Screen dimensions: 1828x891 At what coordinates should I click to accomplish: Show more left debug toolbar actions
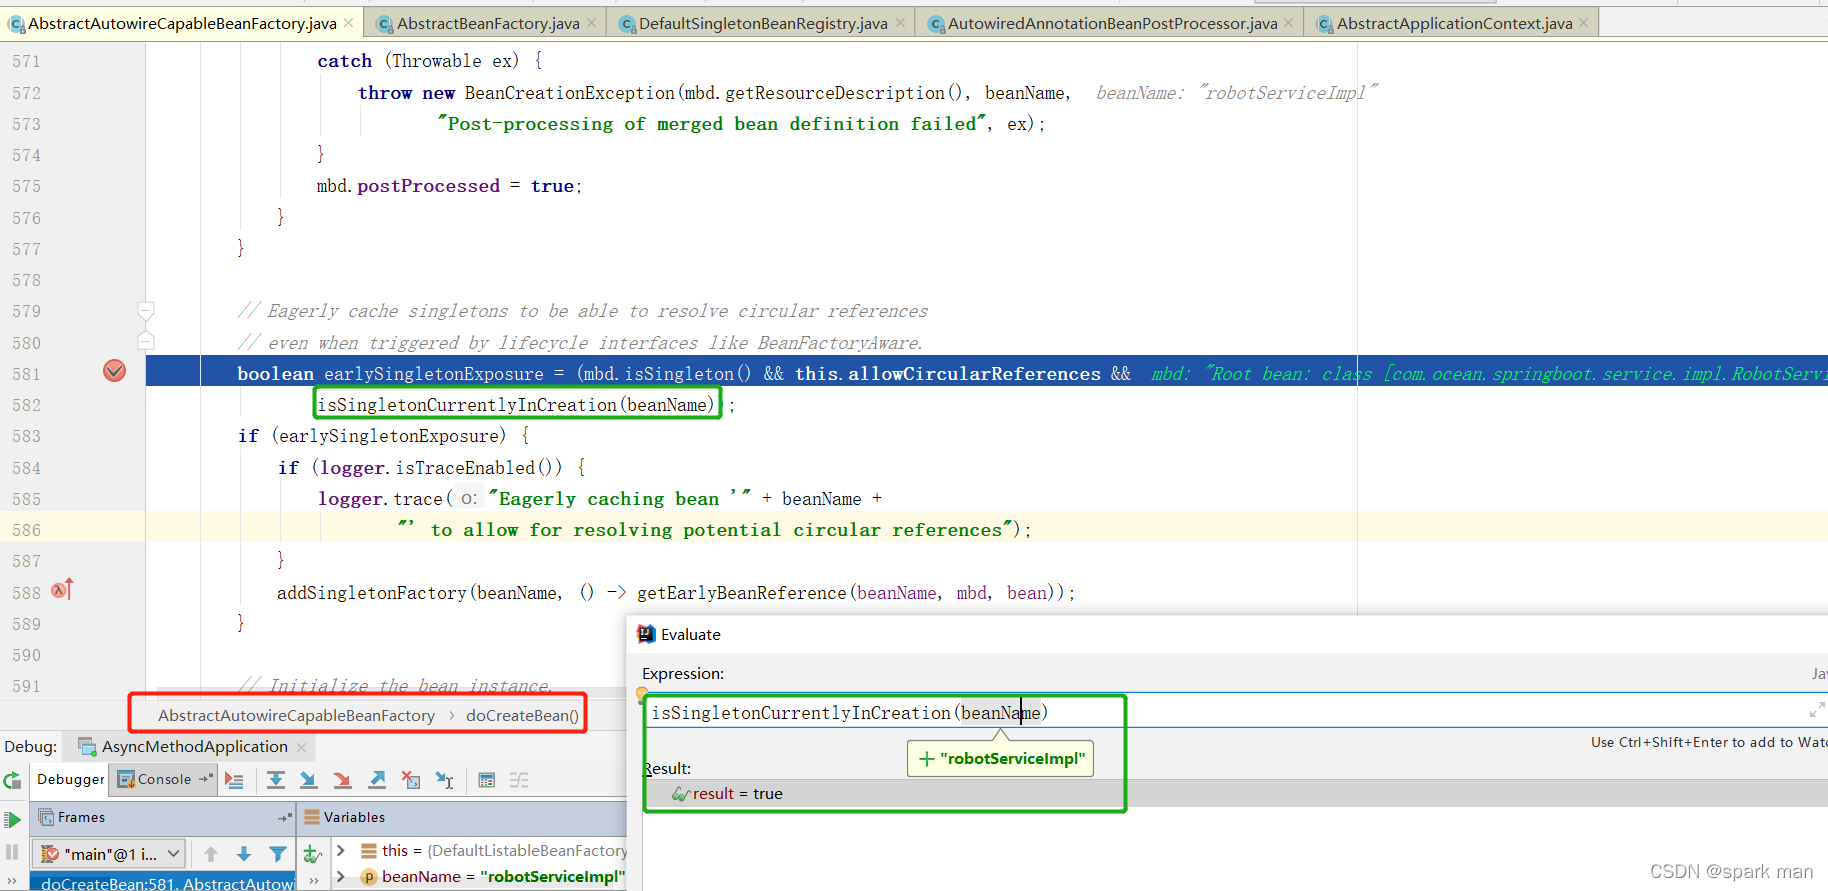click(x=12, y=881)
